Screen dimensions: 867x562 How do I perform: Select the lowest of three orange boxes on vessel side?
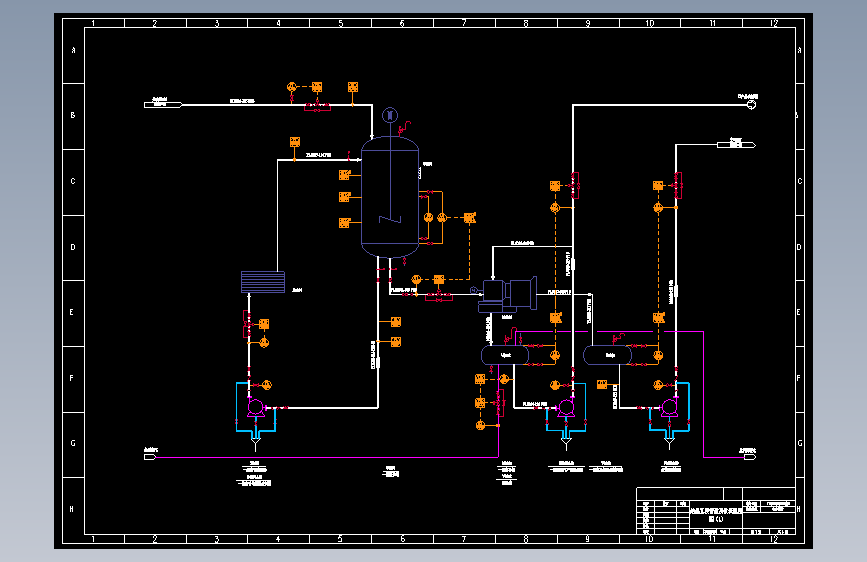click(x=344, y=222)
